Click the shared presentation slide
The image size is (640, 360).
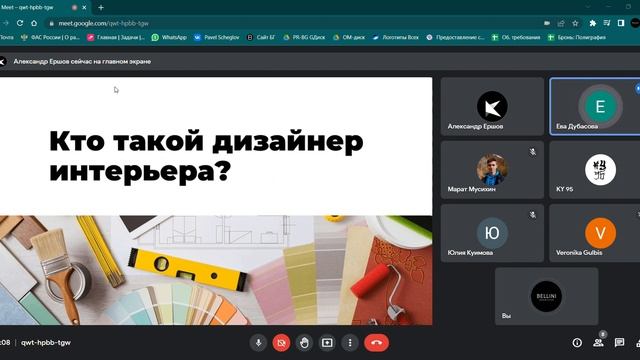point(216,201)
